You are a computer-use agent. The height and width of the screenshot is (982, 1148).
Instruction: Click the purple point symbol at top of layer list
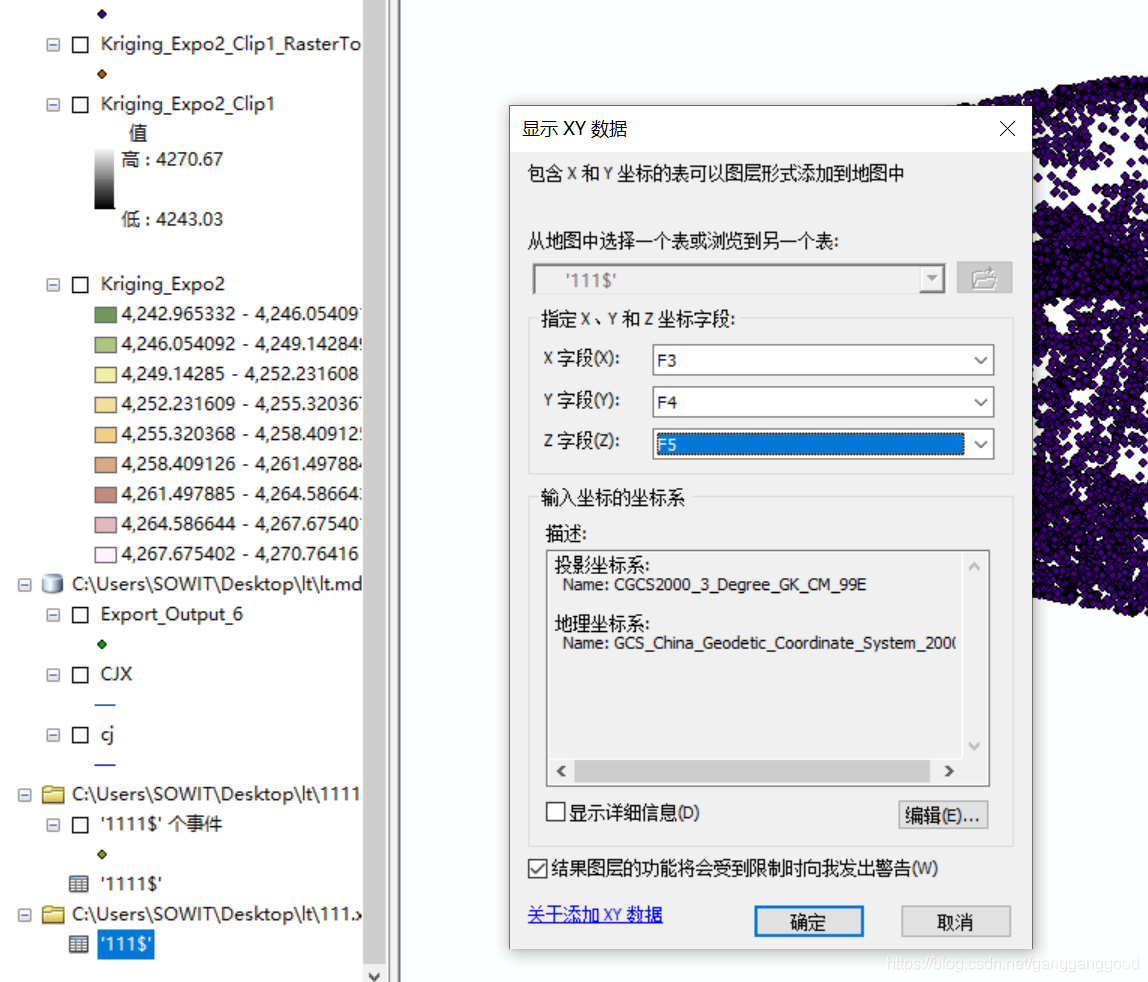click(x=102, y=14)
